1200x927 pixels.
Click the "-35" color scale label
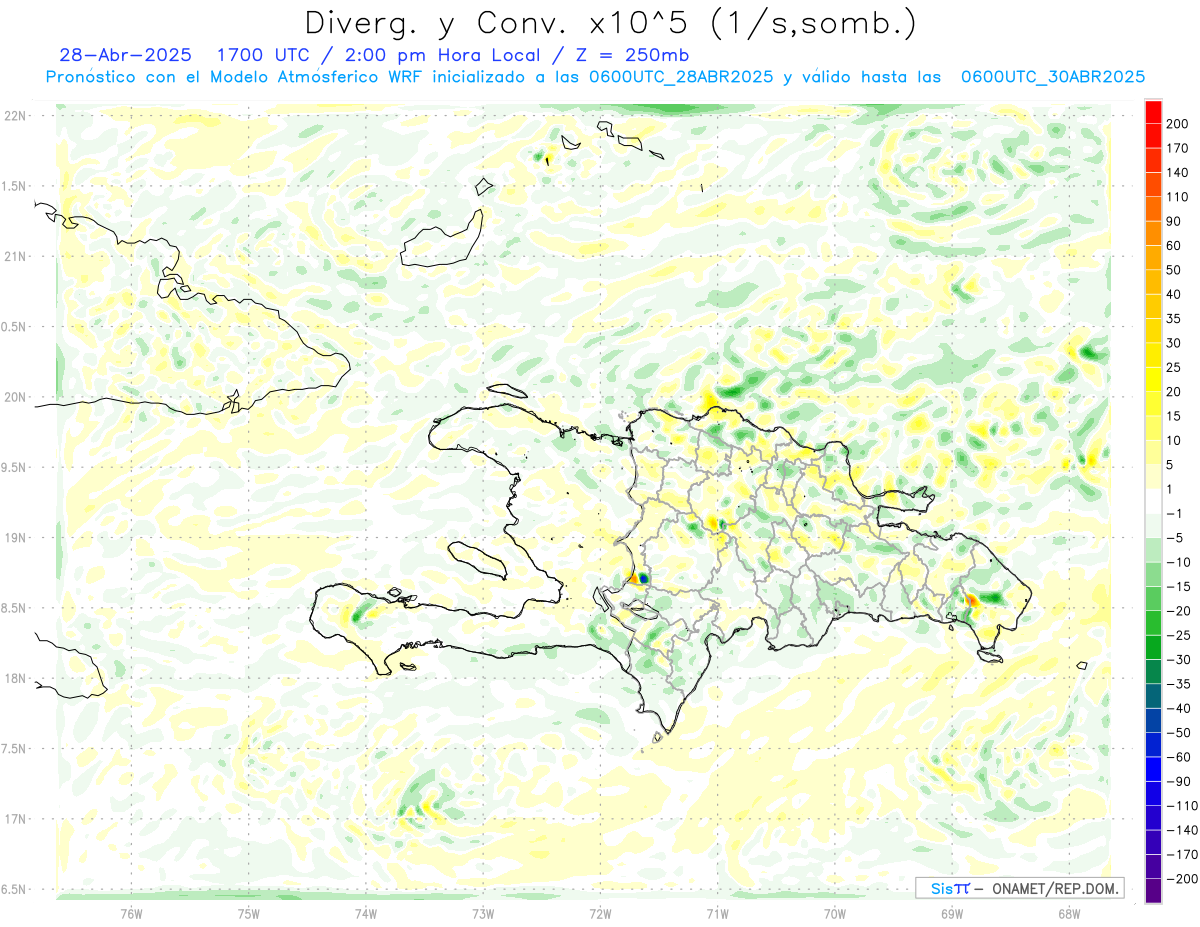point(1177,684)
